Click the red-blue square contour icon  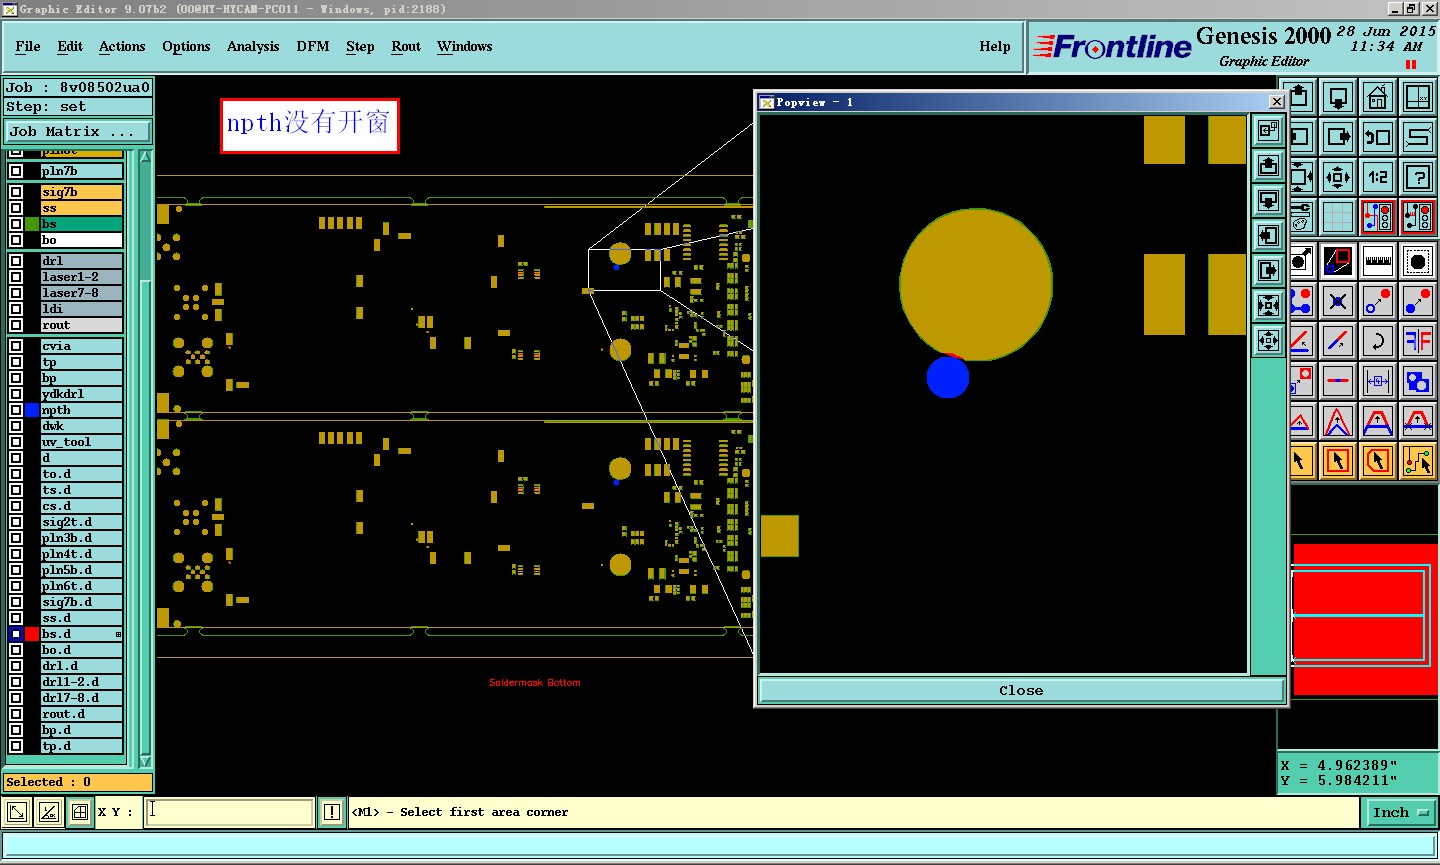click(x=1338, y=261)
